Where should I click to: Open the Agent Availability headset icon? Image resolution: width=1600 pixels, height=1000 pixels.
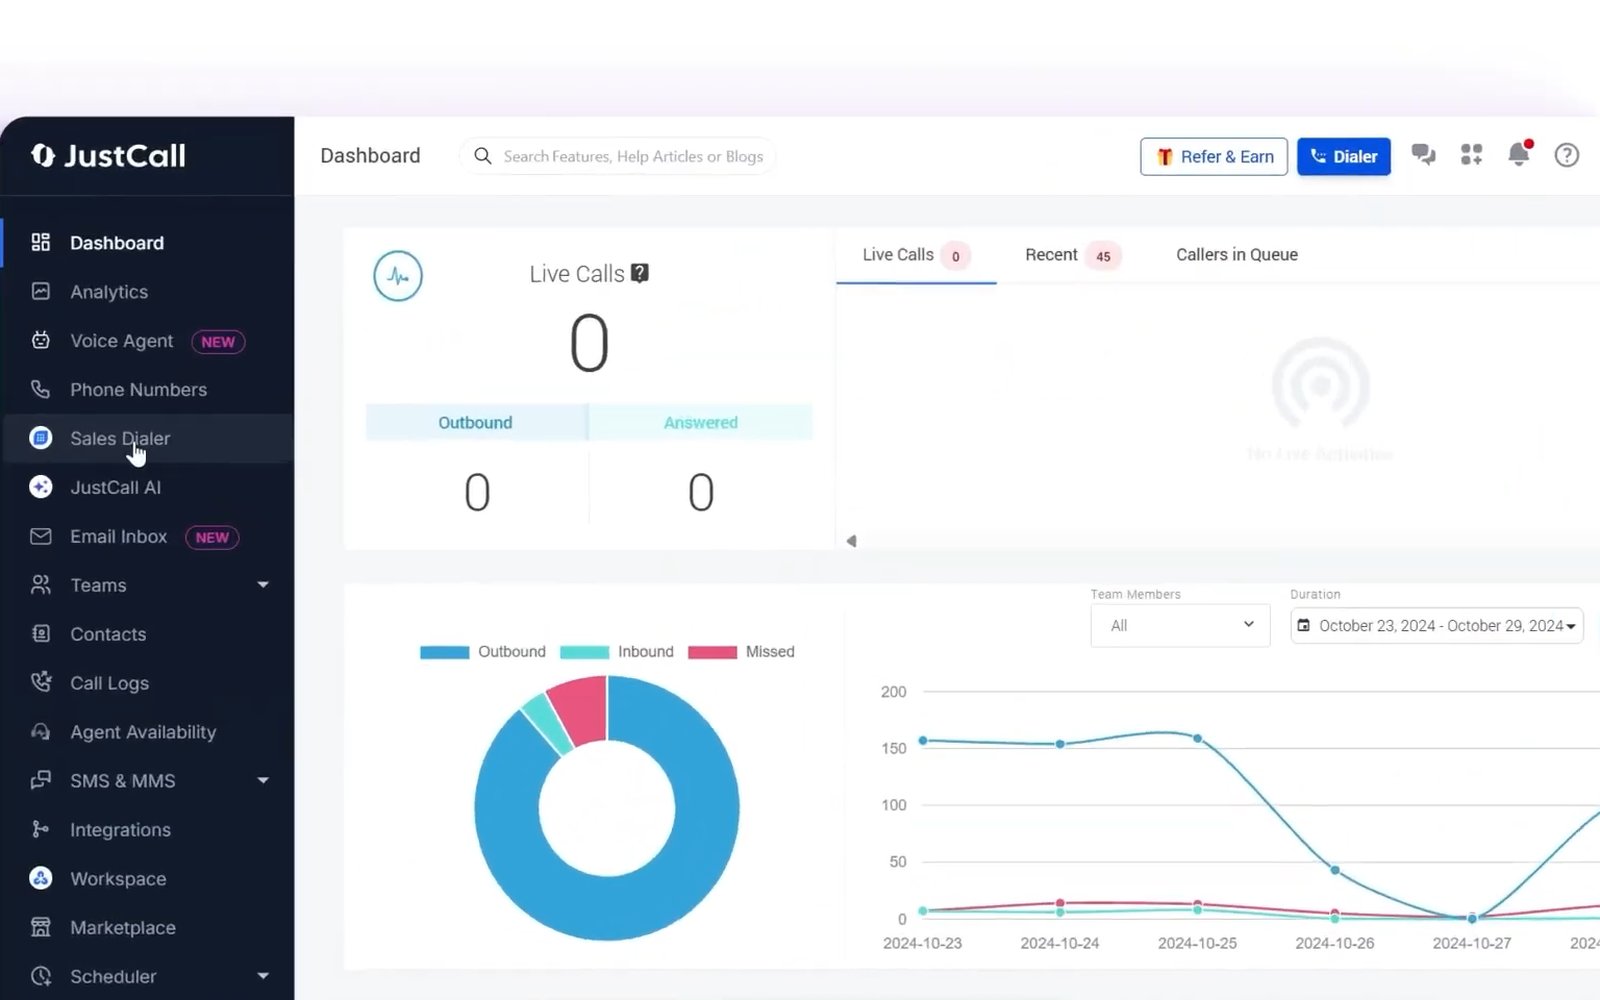tap(41, 731)
